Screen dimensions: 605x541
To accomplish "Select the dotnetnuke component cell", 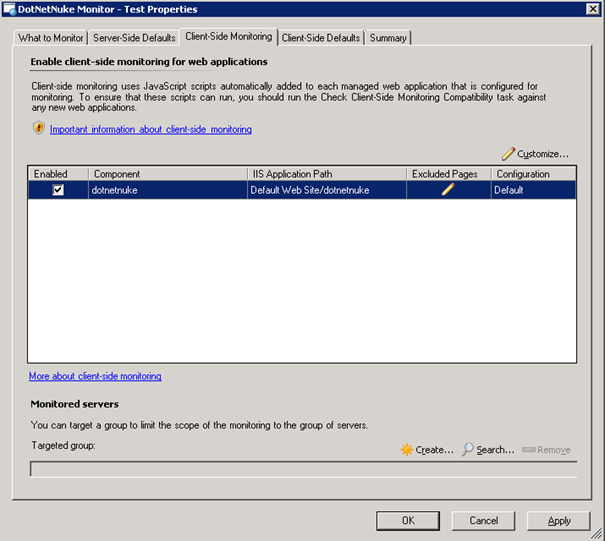I will (168, 190).
